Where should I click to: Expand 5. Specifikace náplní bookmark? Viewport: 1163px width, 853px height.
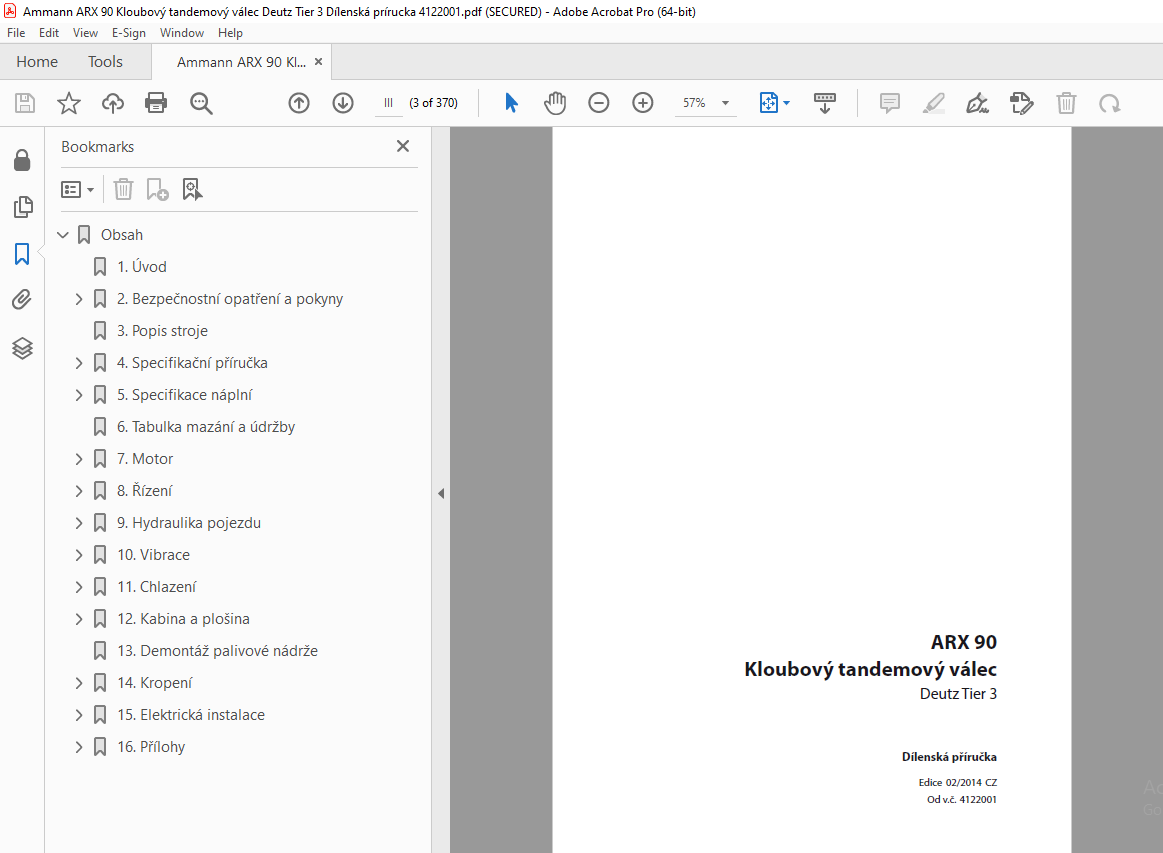[79, 395]
